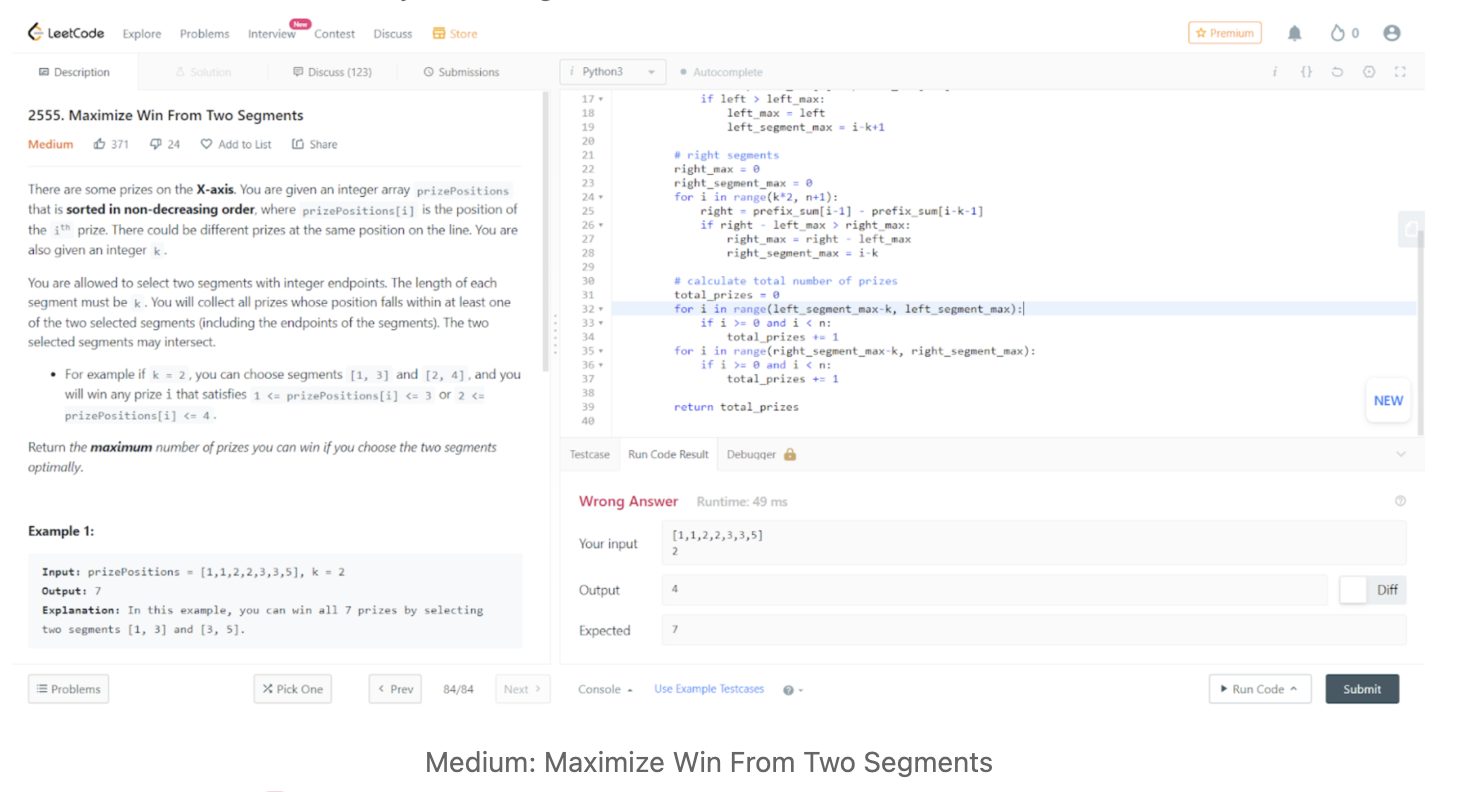Open editor settings gear icon
Screen dimensions: 1458x792
click(x=1368, y=72)
